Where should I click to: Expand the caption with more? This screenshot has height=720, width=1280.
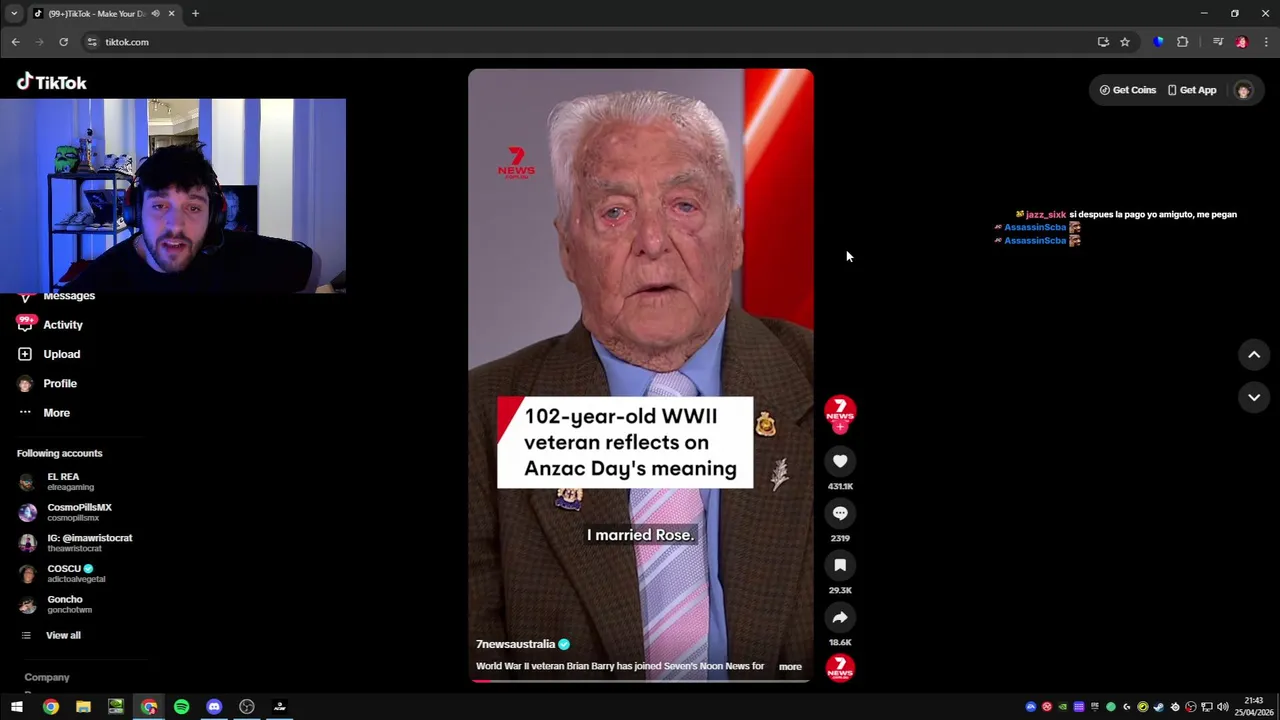790,667
